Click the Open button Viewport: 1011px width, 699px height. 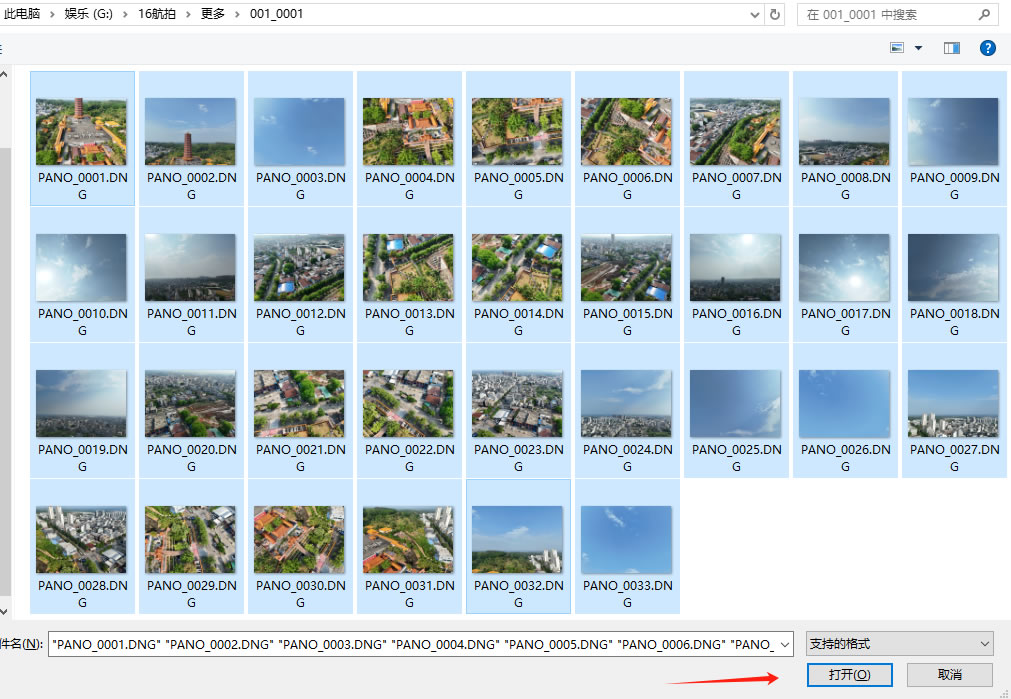849,675
